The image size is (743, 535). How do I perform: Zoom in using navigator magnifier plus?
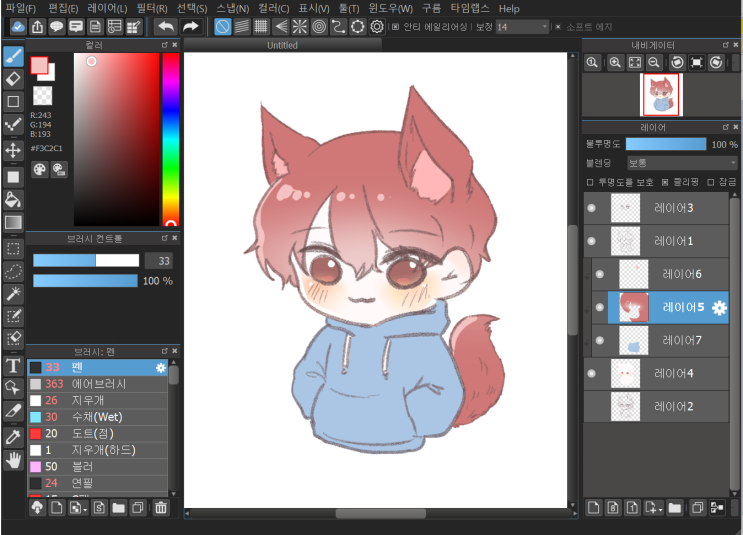pos(615,63)
